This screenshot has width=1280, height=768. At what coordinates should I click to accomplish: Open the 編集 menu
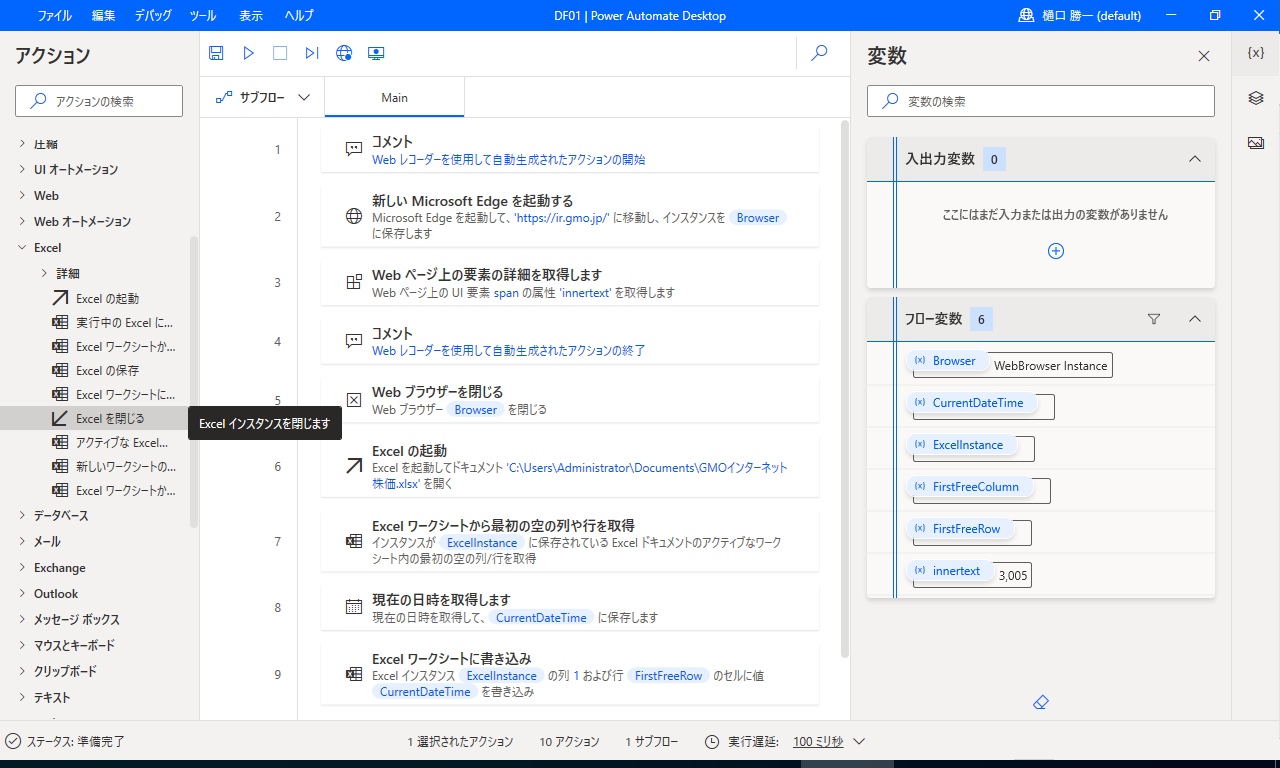click(103, 15)
